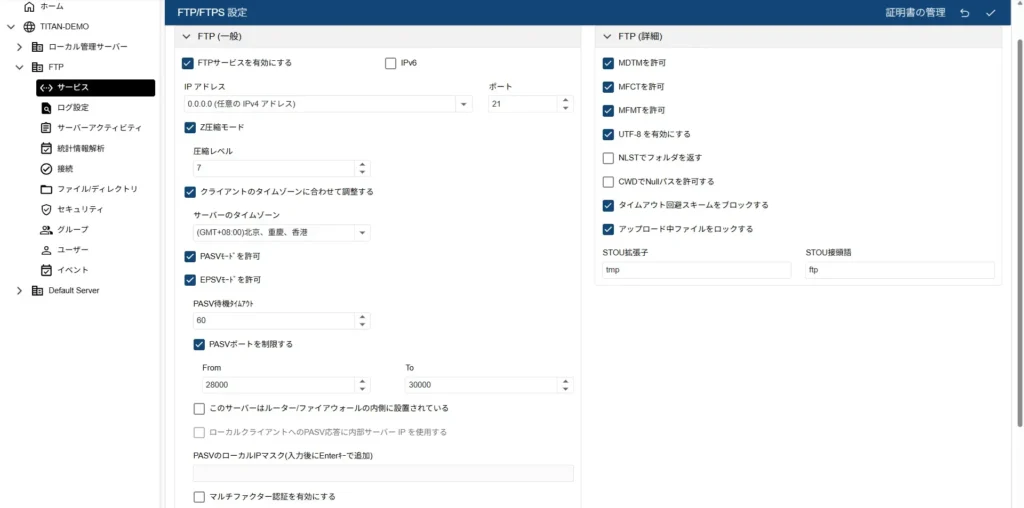Toggle MFCTを許可 checkbox
Screen dimensions: 1024x508
point(609,87)
